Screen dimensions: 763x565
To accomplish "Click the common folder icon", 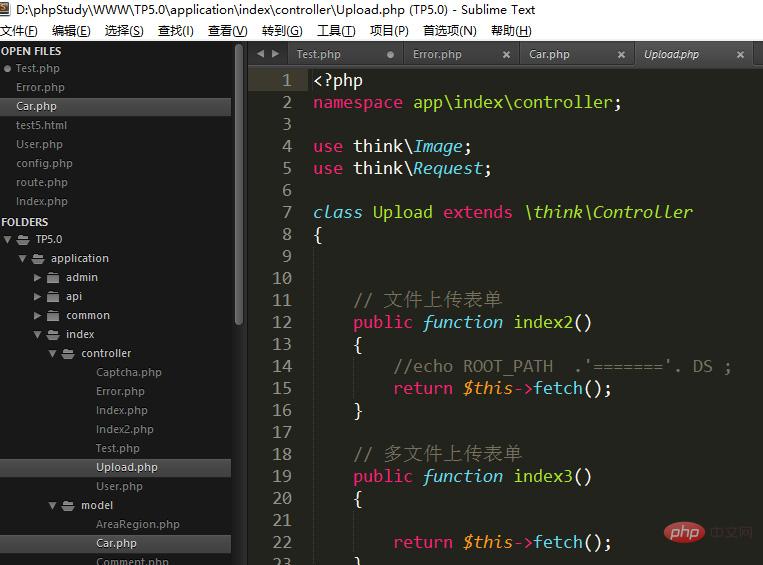I will pyautogui.click(x=53, y=316).
